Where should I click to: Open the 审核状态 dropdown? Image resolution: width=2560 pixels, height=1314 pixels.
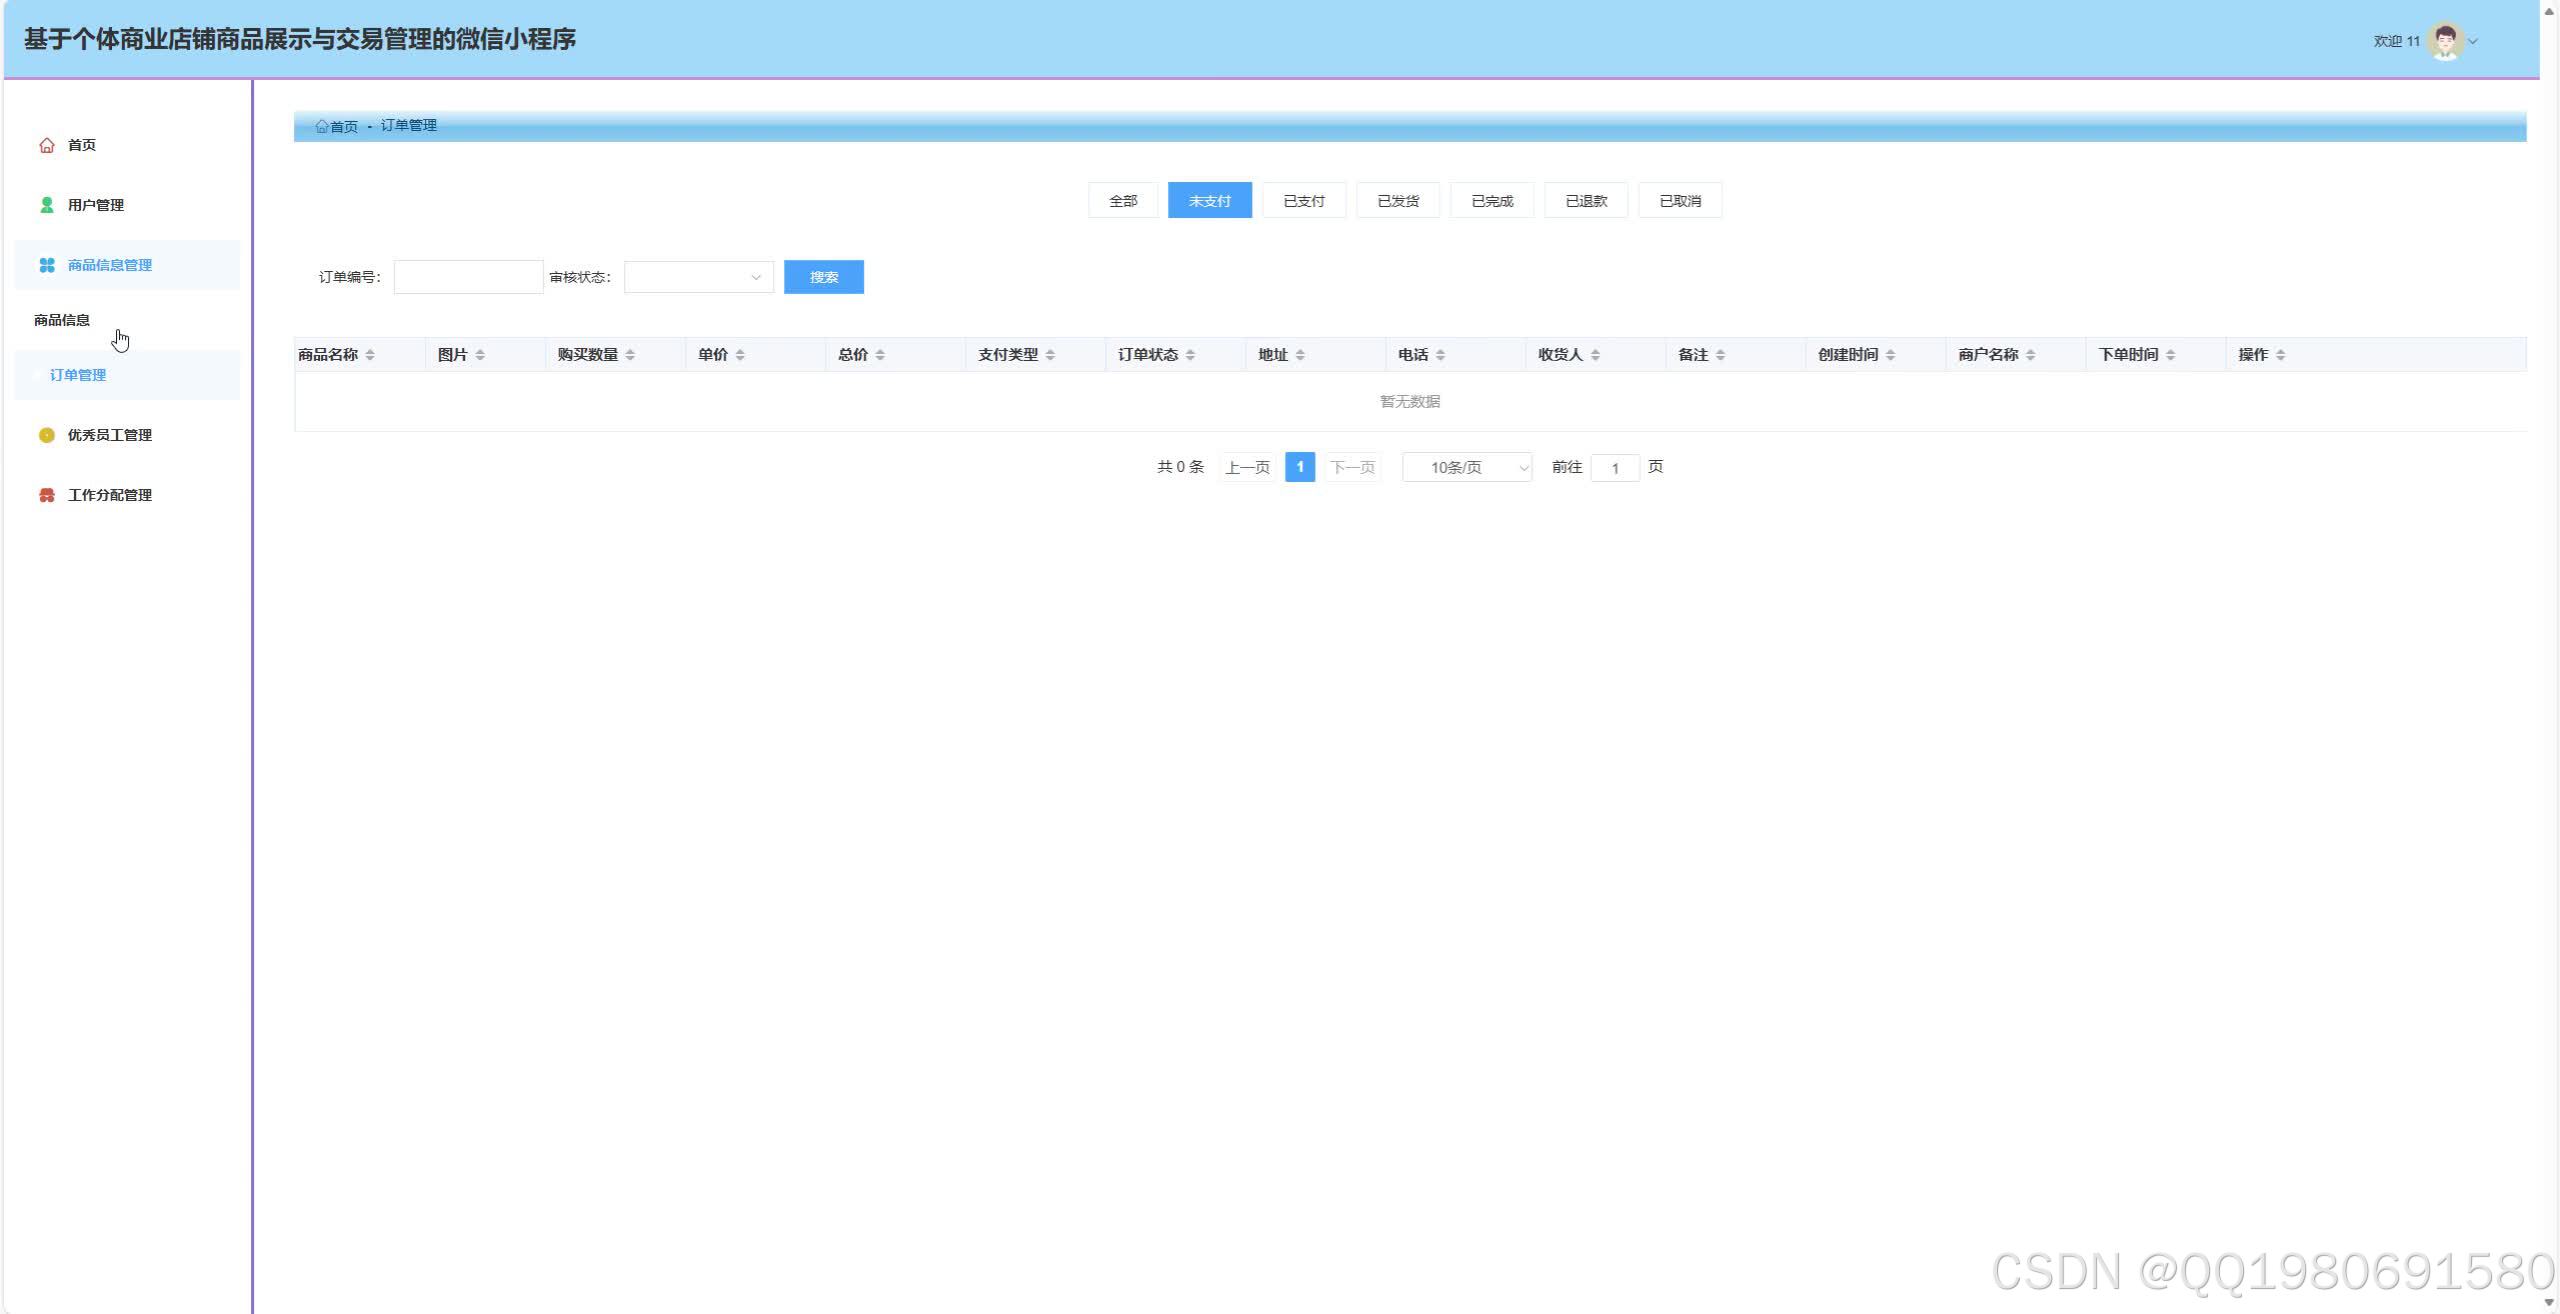pos(698,277)
